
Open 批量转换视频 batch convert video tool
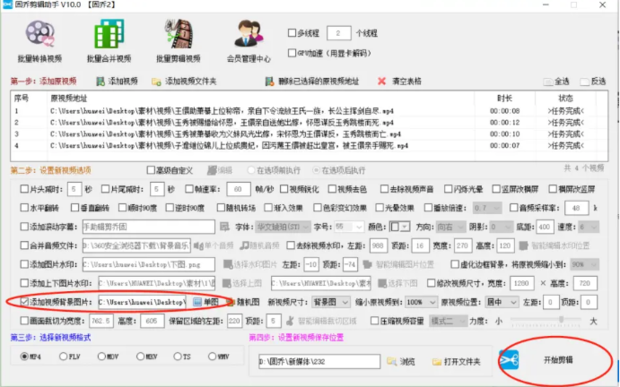(40, 41)
